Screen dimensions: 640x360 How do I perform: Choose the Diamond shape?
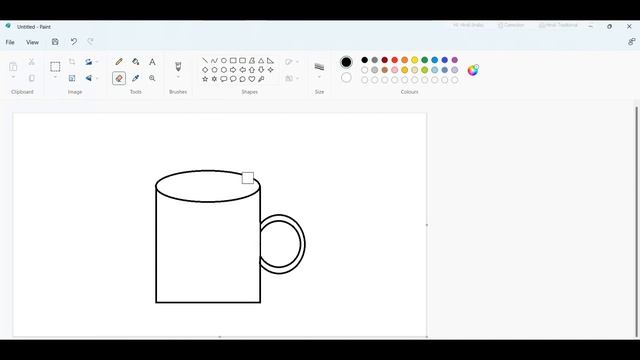205,70
